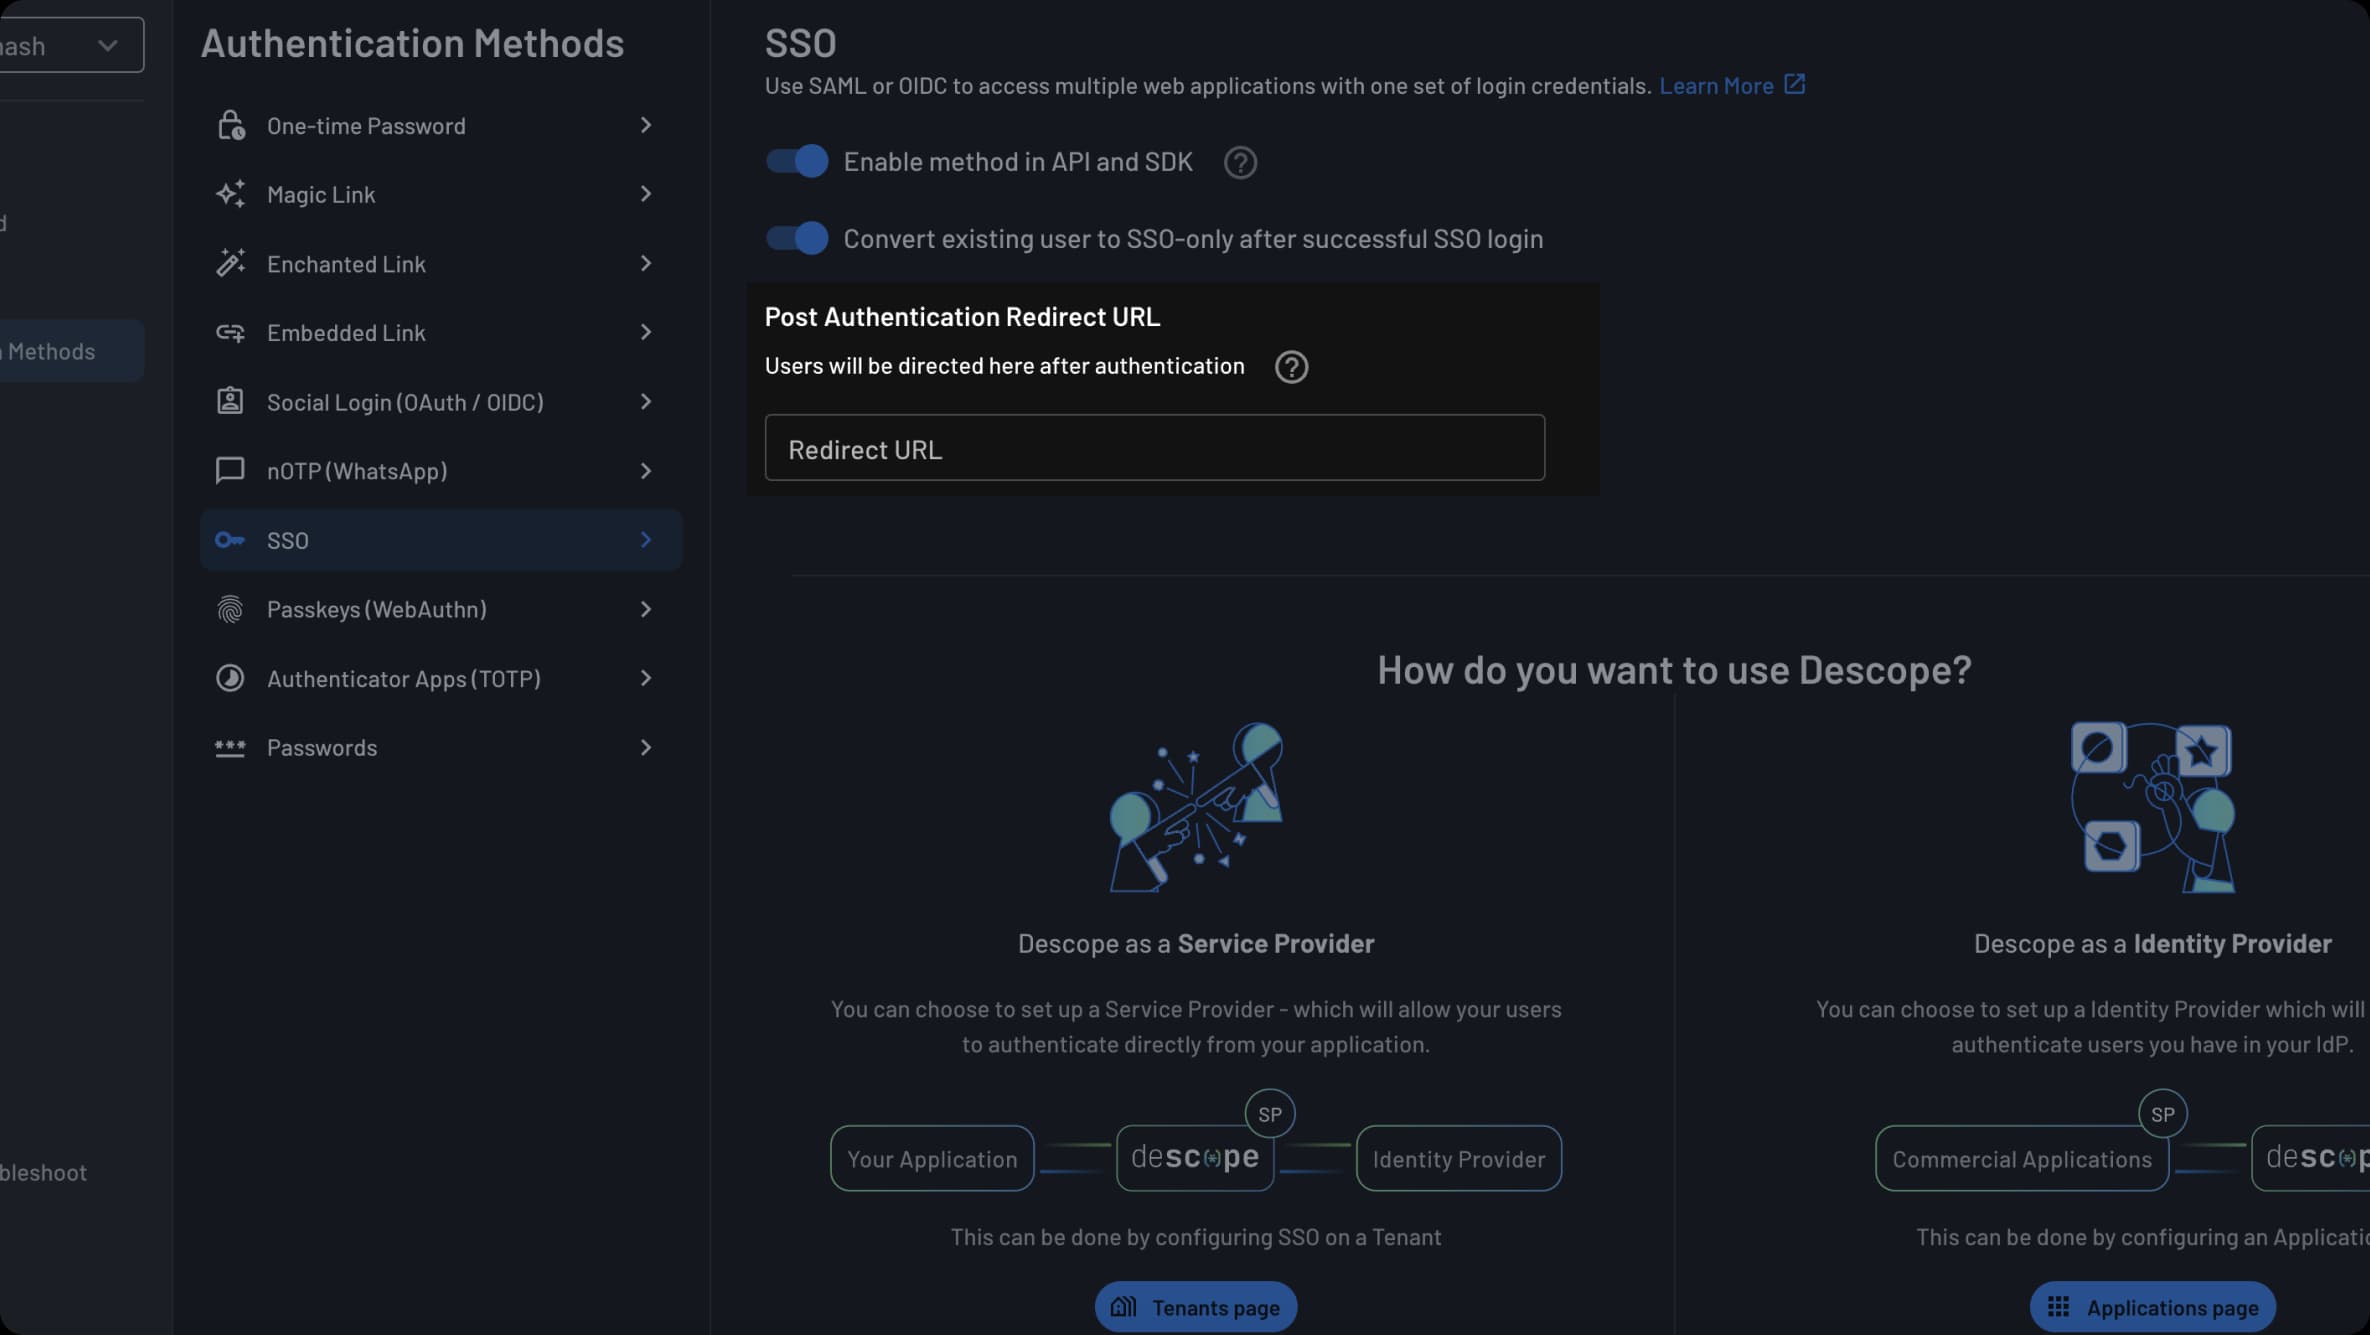
Task: Click 'Post Authentication Redirect URL' heading
Action: tap(962, 317)
